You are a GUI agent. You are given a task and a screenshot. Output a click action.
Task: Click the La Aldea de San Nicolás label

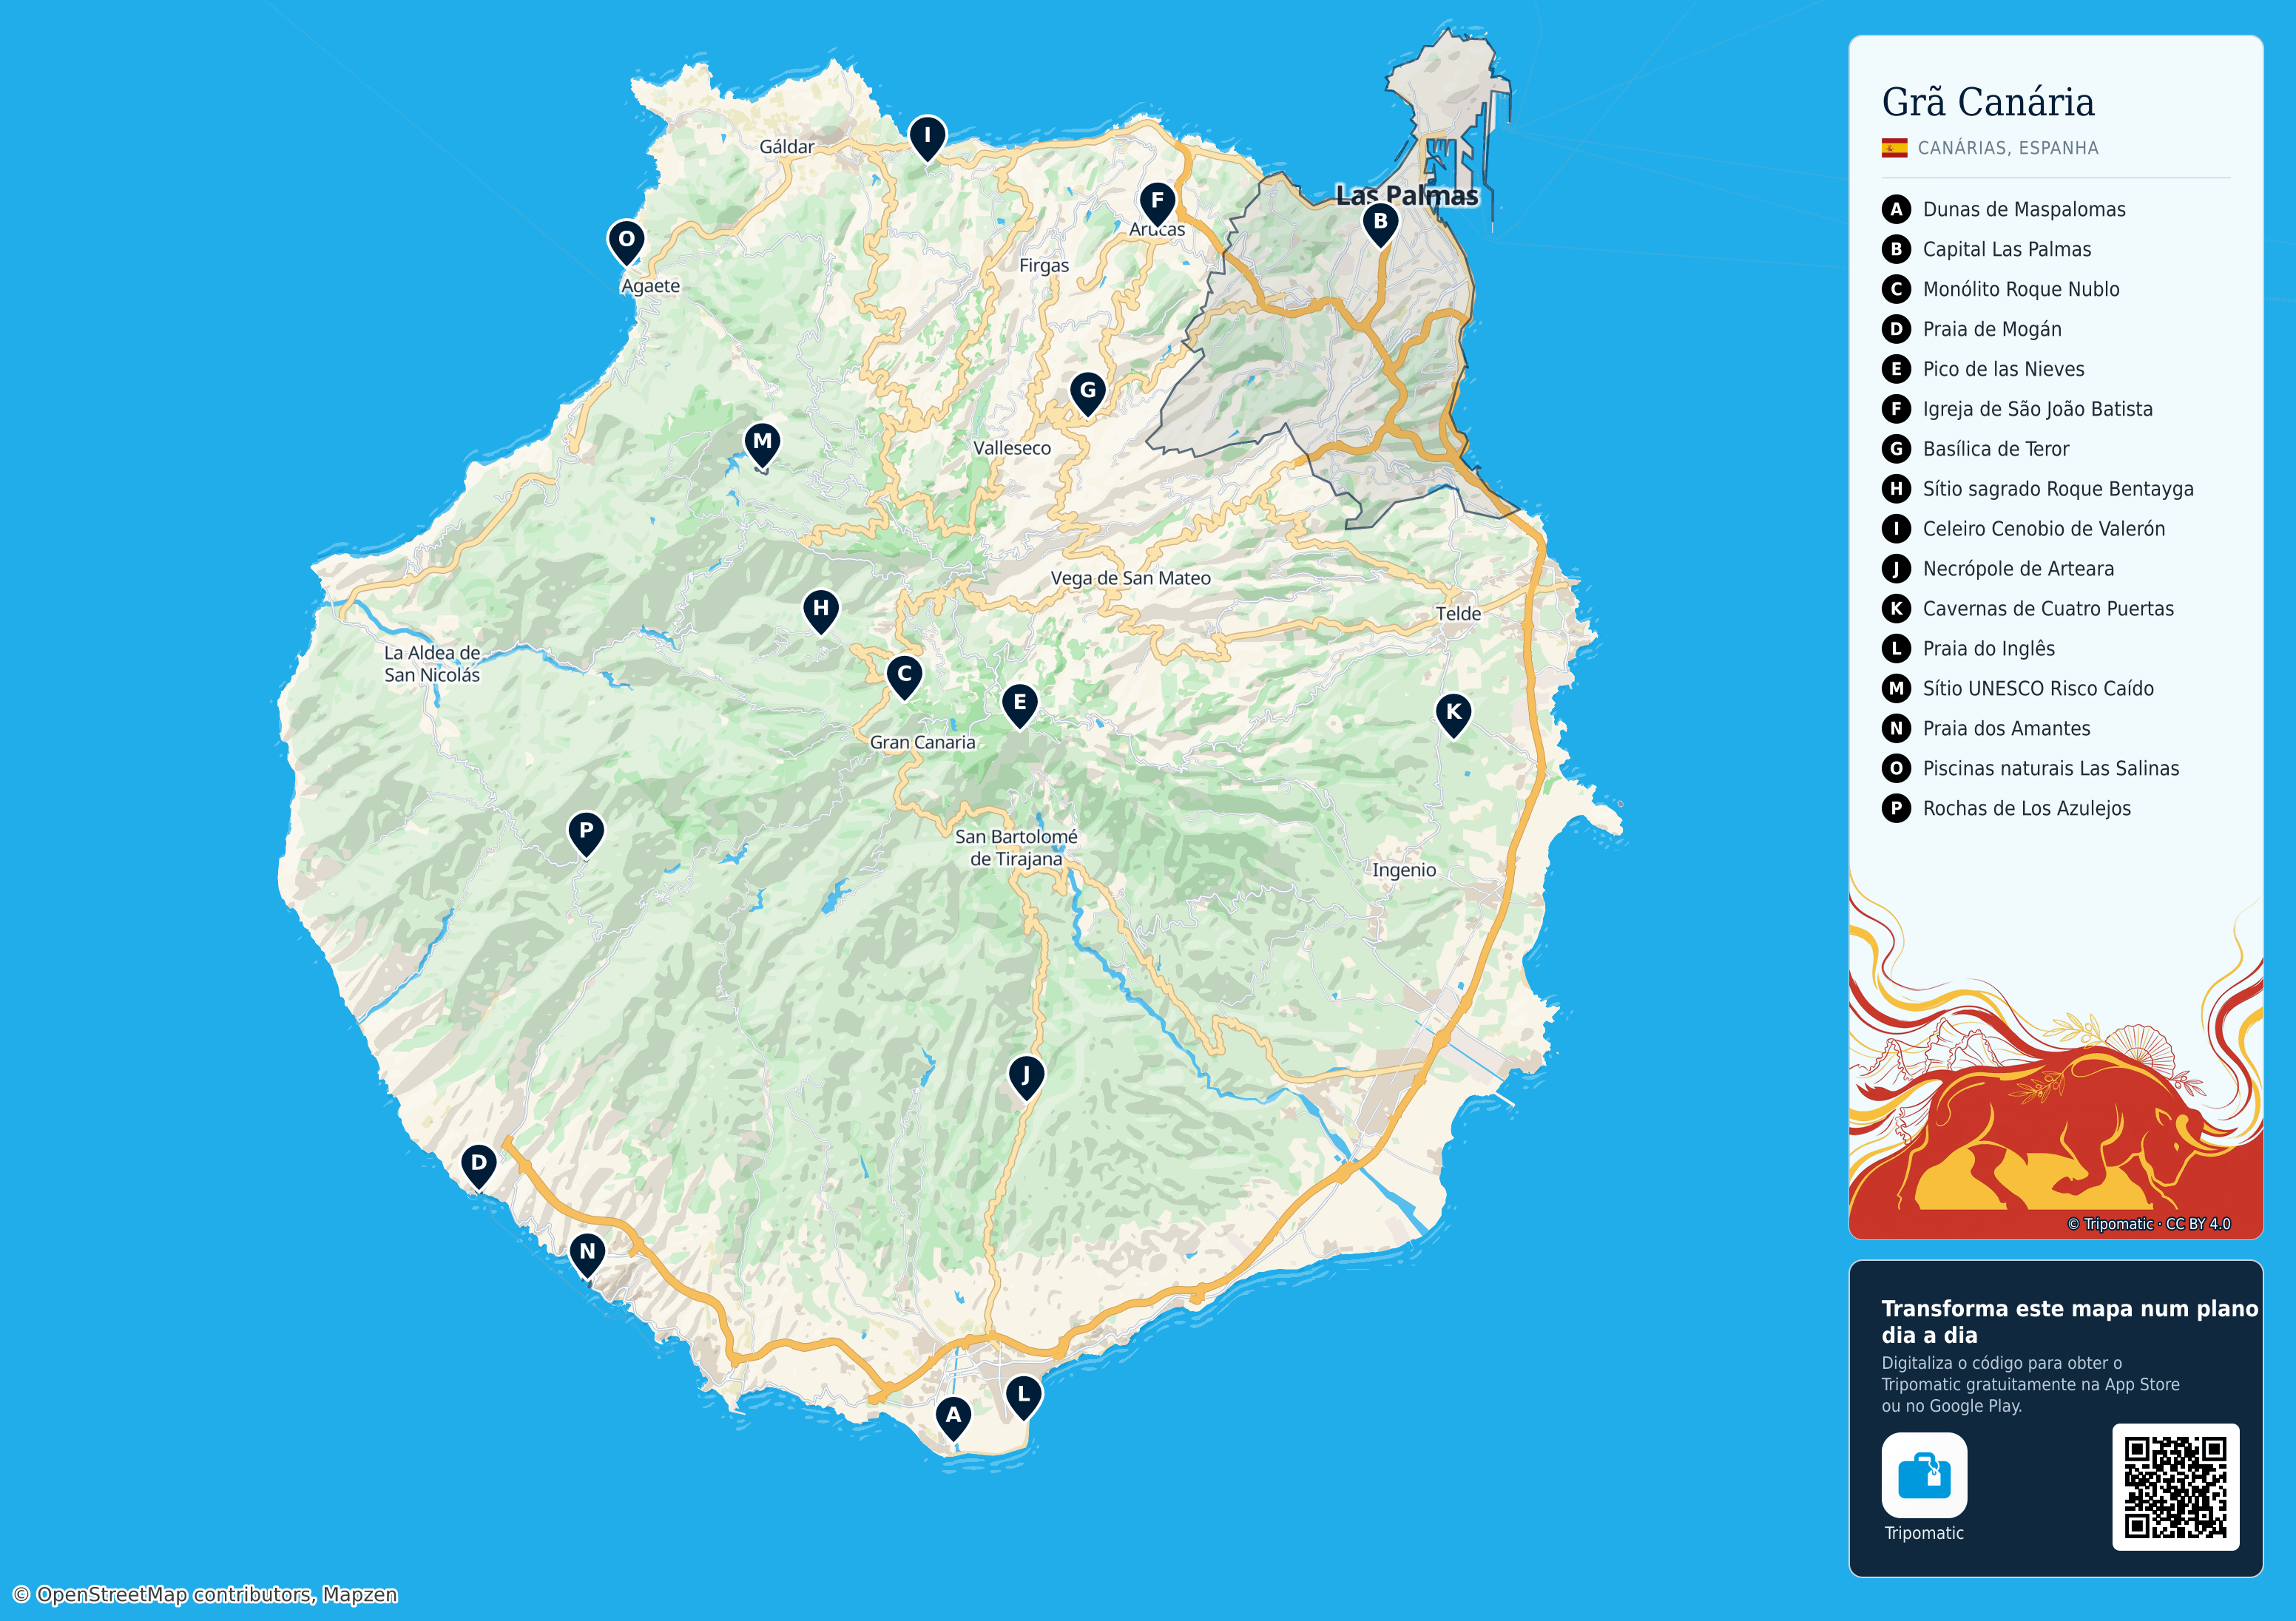[x=432, y=664]
